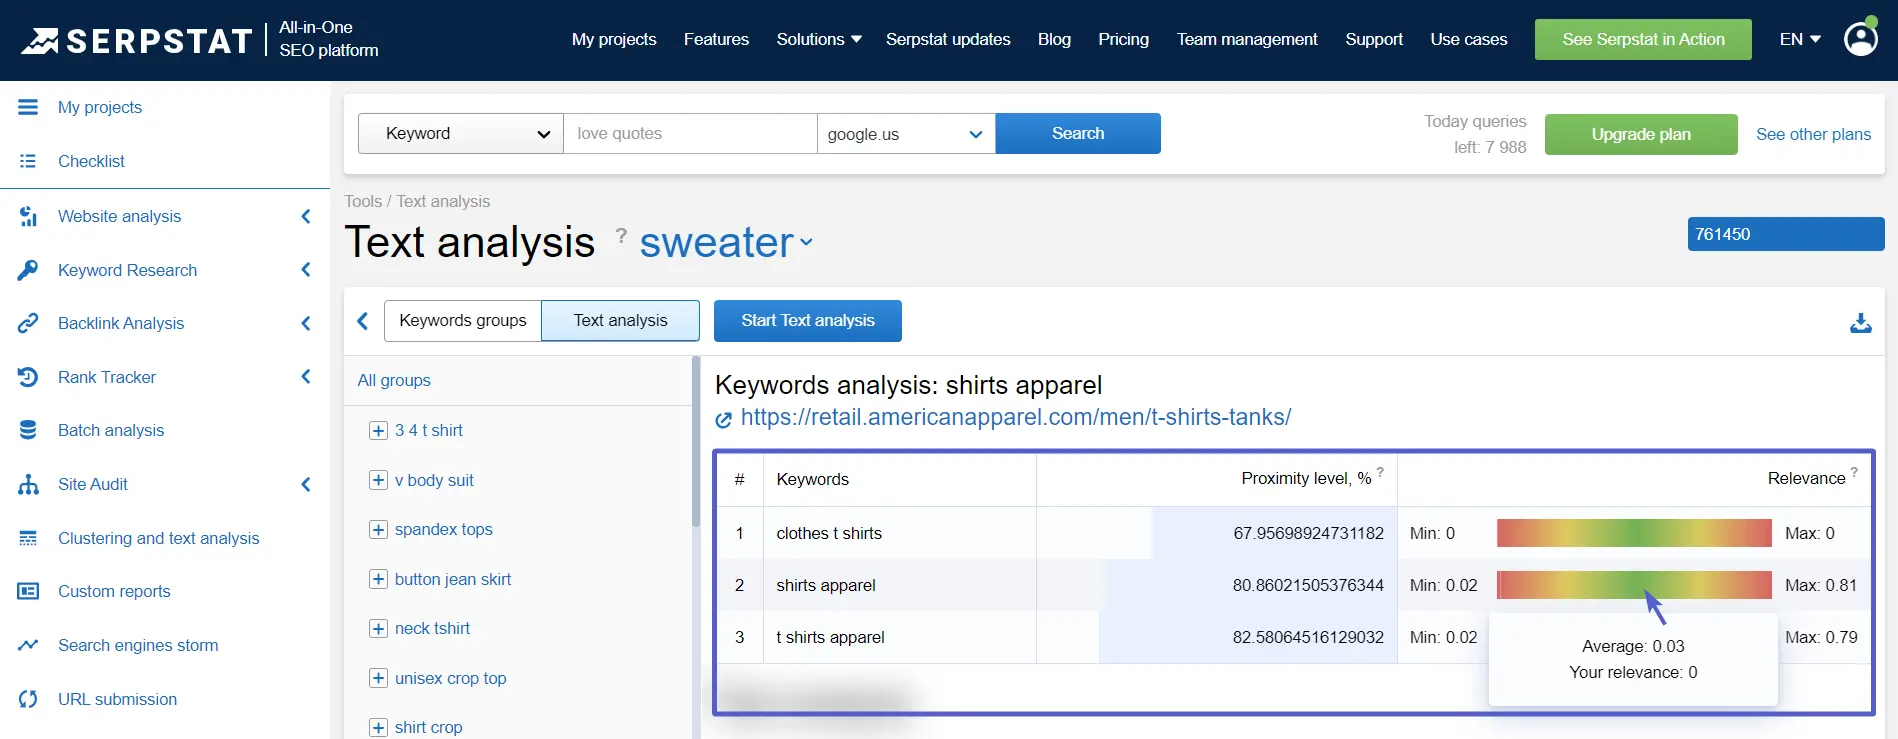Click the Upgrade plan button
The height and width of the screenshot is (739, 1898).
(1641, 134)
